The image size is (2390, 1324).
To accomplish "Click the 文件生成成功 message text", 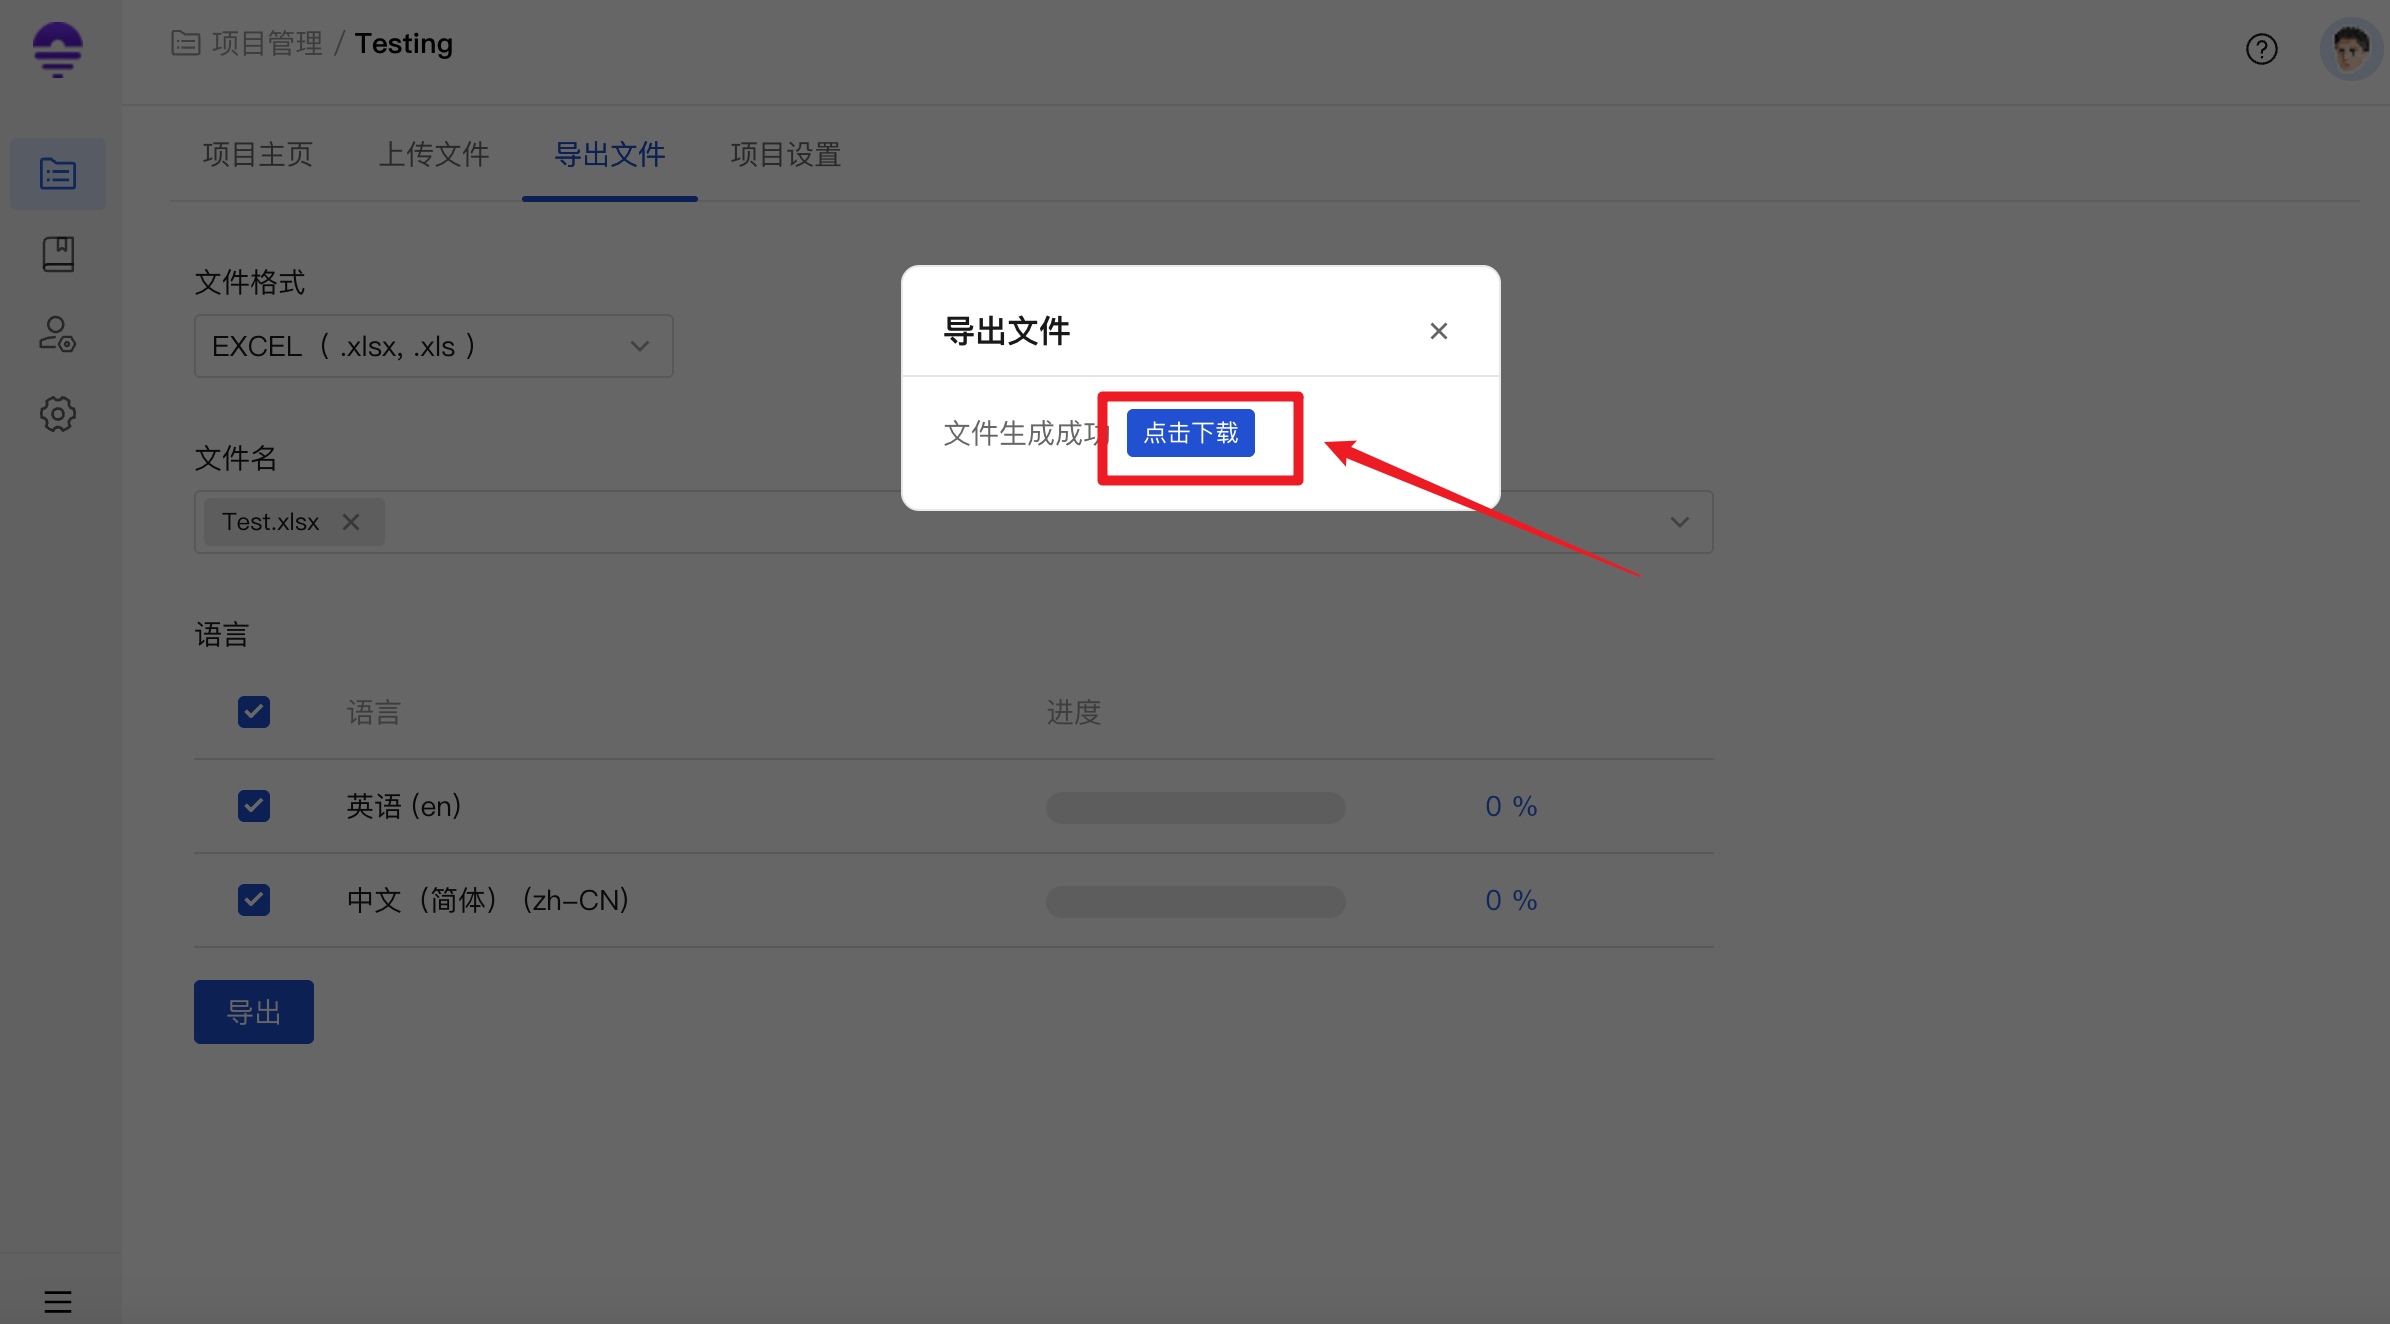I will point(1025,433).
